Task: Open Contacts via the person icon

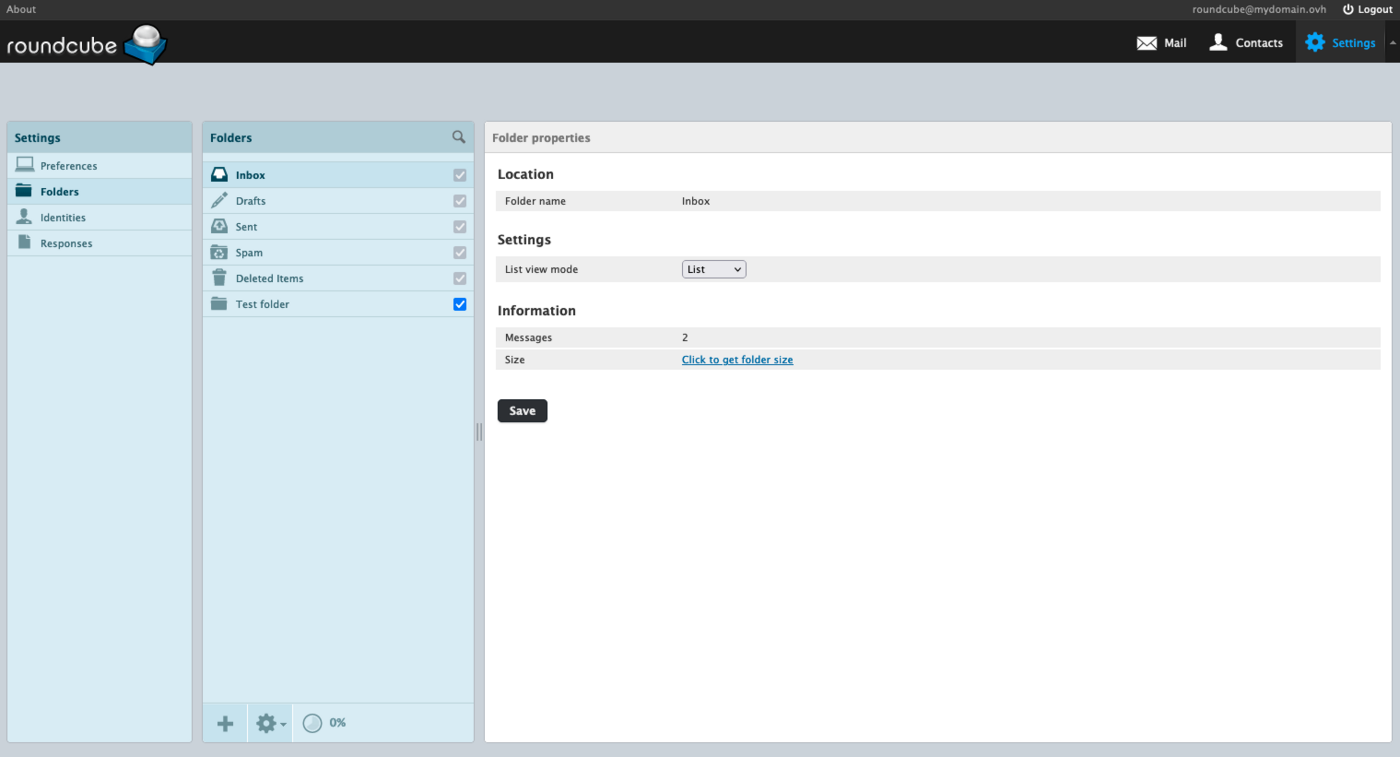Action: coord(1218,43)
